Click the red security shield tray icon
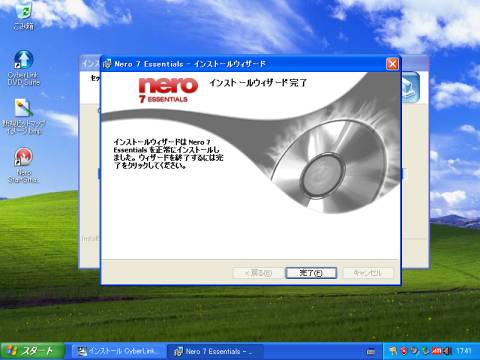Viewport: 480px width, 360px height. pos(404,351)
